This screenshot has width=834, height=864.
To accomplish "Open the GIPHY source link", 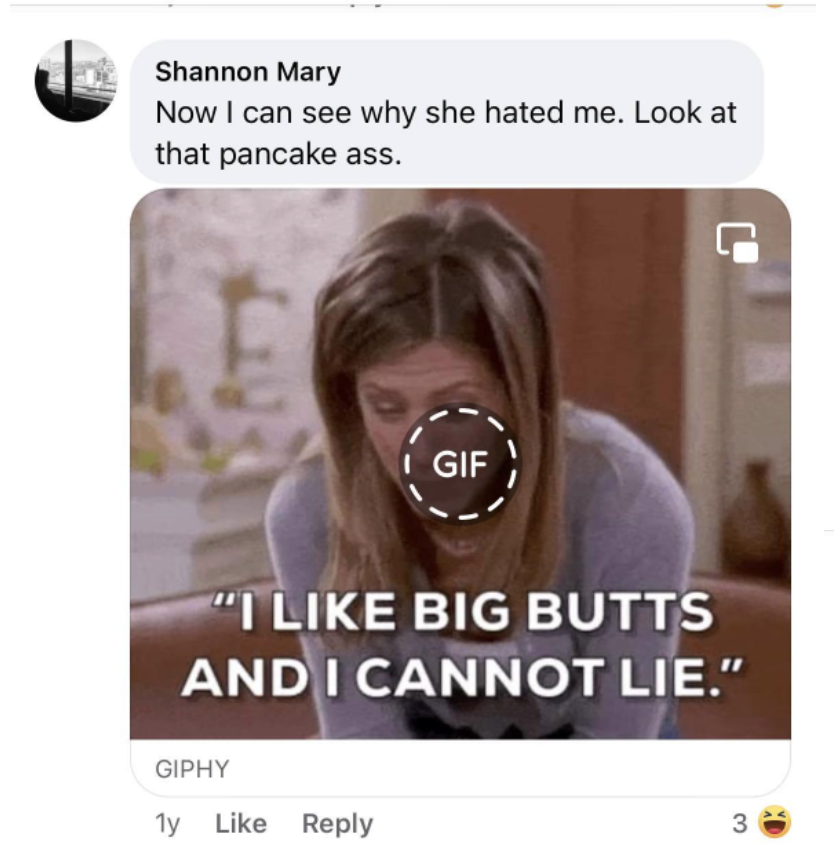I will pos(192,769).
